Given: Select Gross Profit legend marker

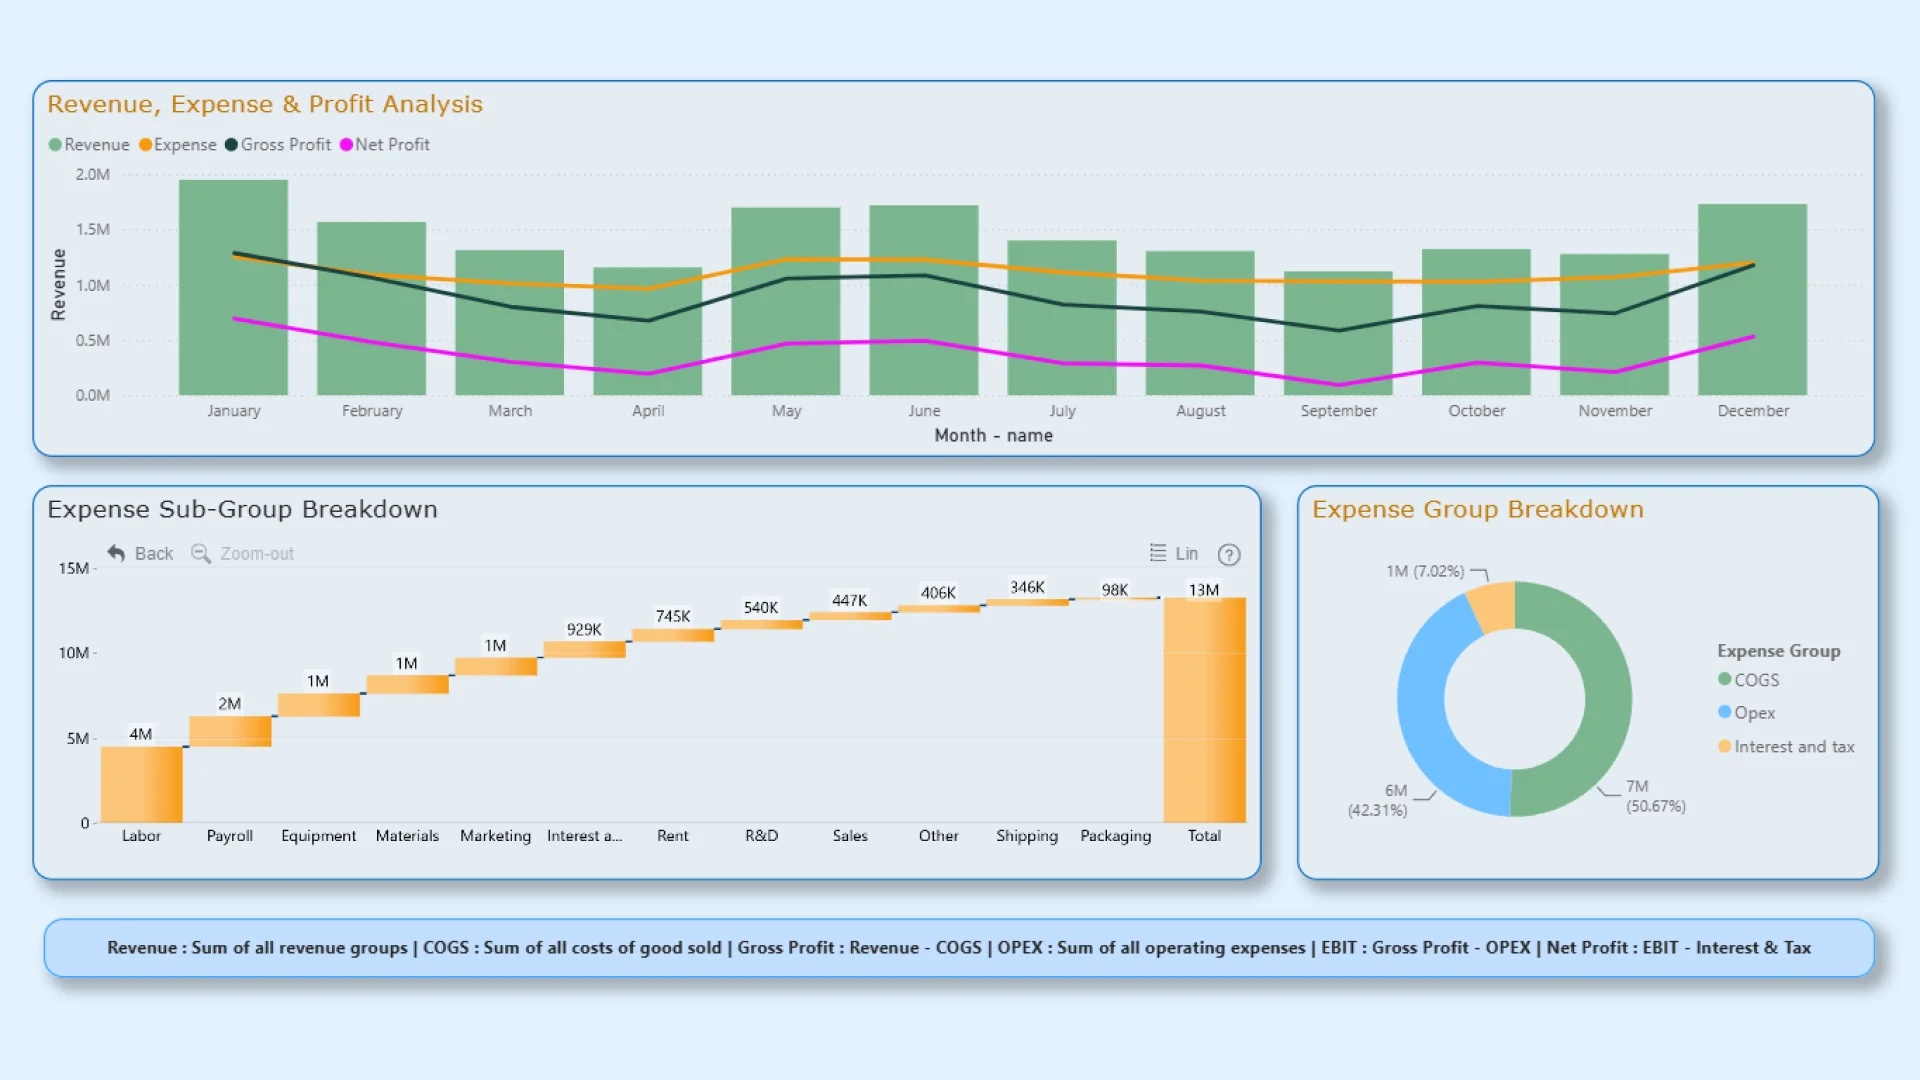Looking at the screenshot, I should click(x=232, y=145).
